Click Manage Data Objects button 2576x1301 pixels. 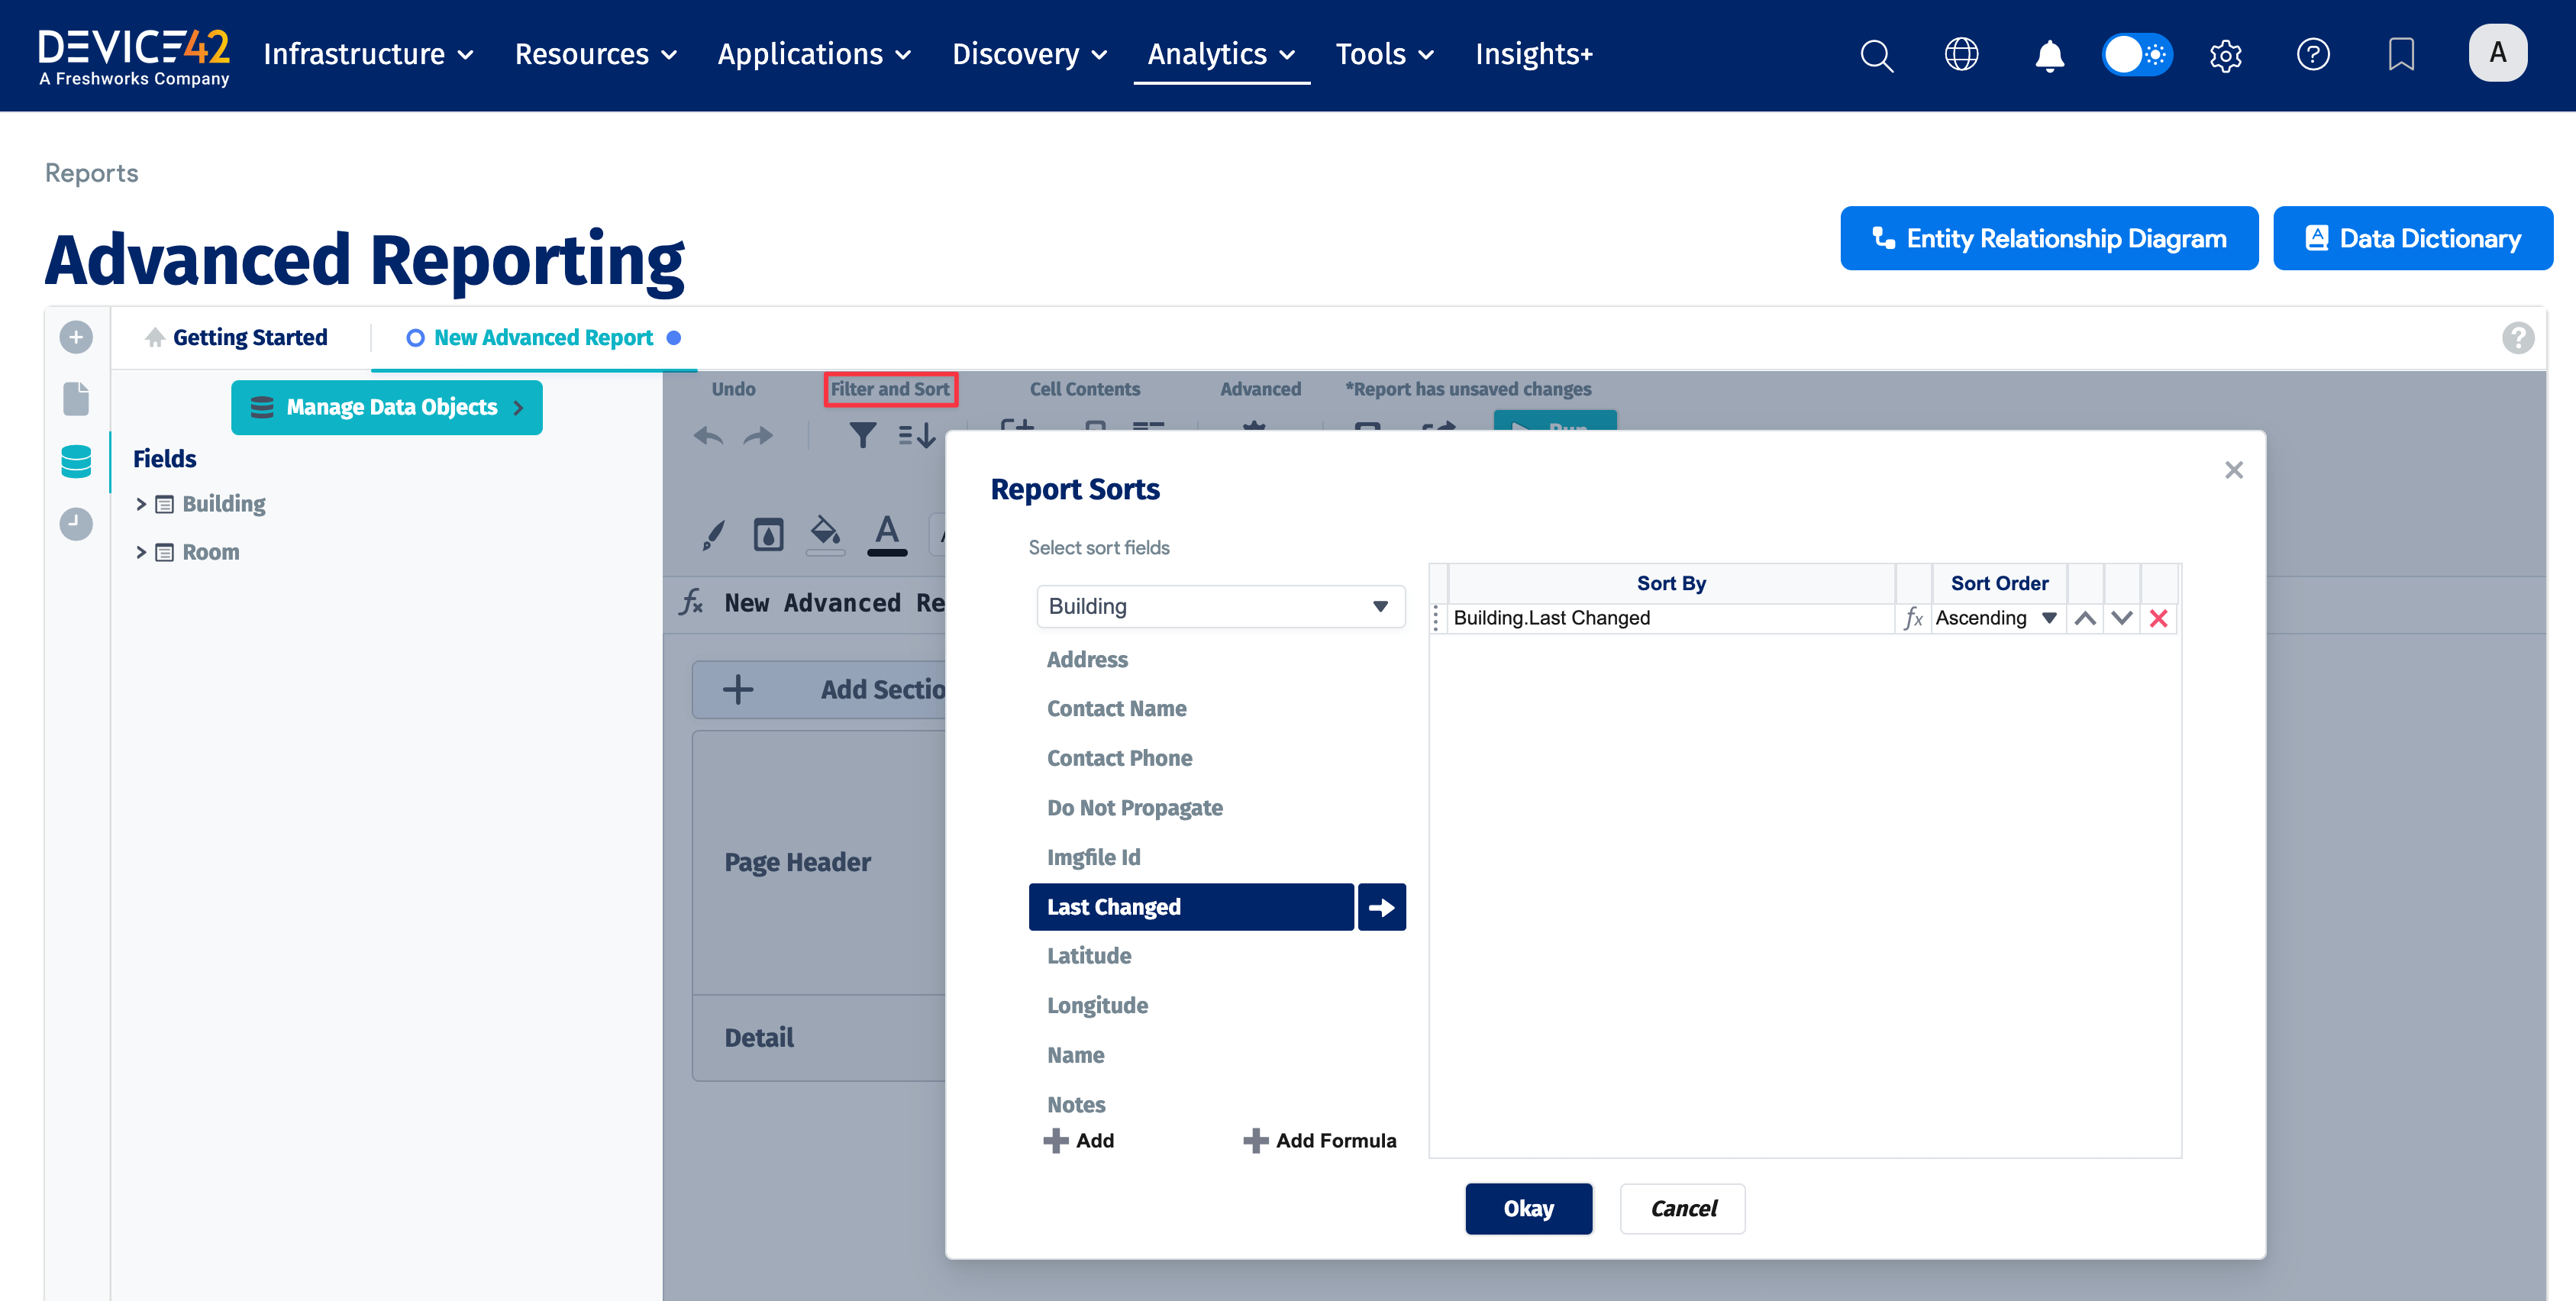387,407
